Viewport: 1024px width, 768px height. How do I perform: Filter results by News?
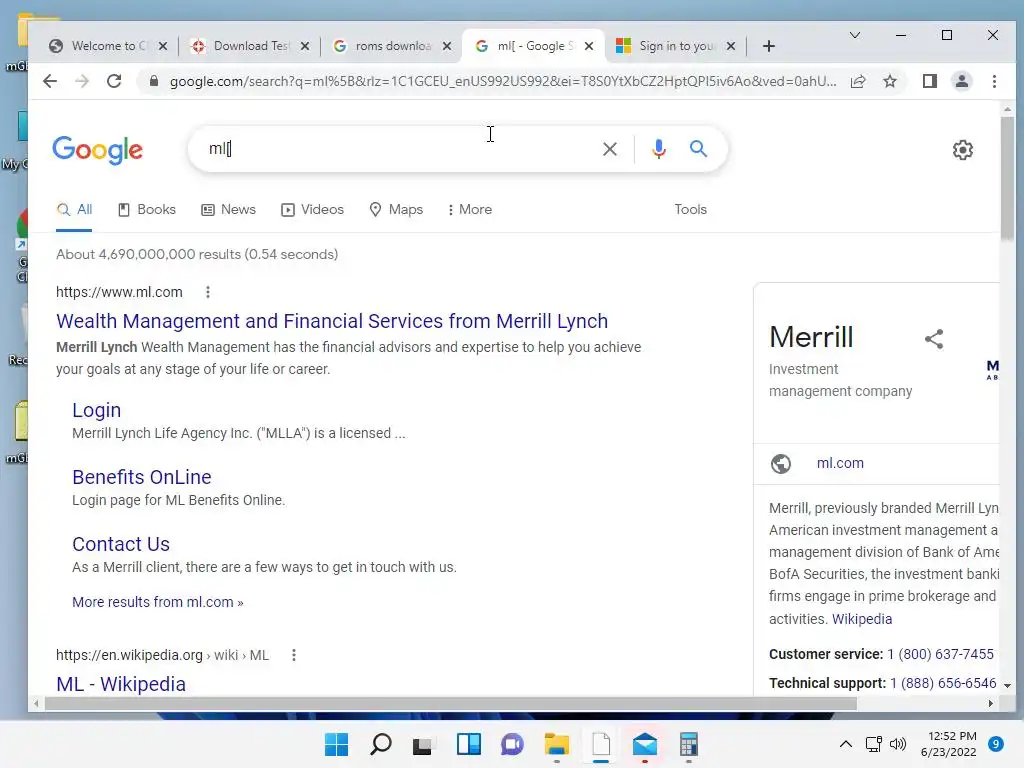pyautogui.click(x=228, y=210)
